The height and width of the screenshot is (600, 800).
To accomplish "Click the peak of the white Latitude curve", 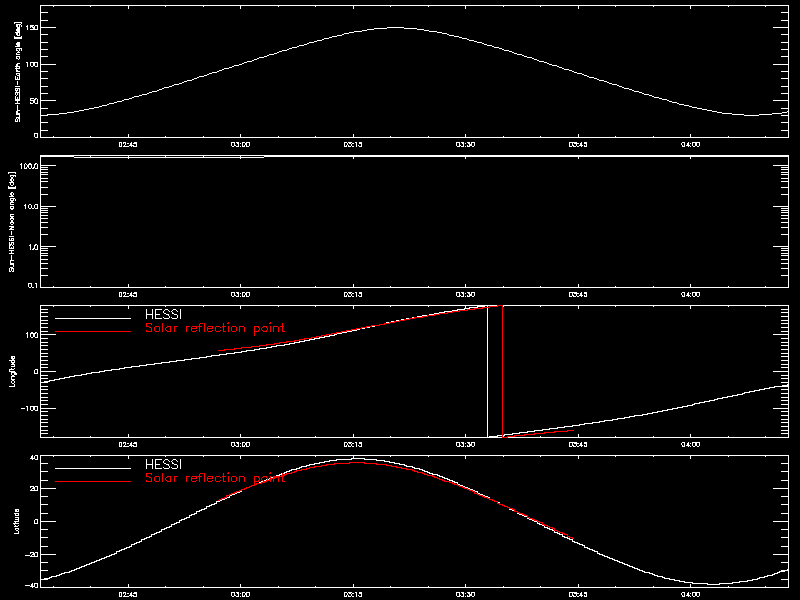I will click(x=355, y=459).
